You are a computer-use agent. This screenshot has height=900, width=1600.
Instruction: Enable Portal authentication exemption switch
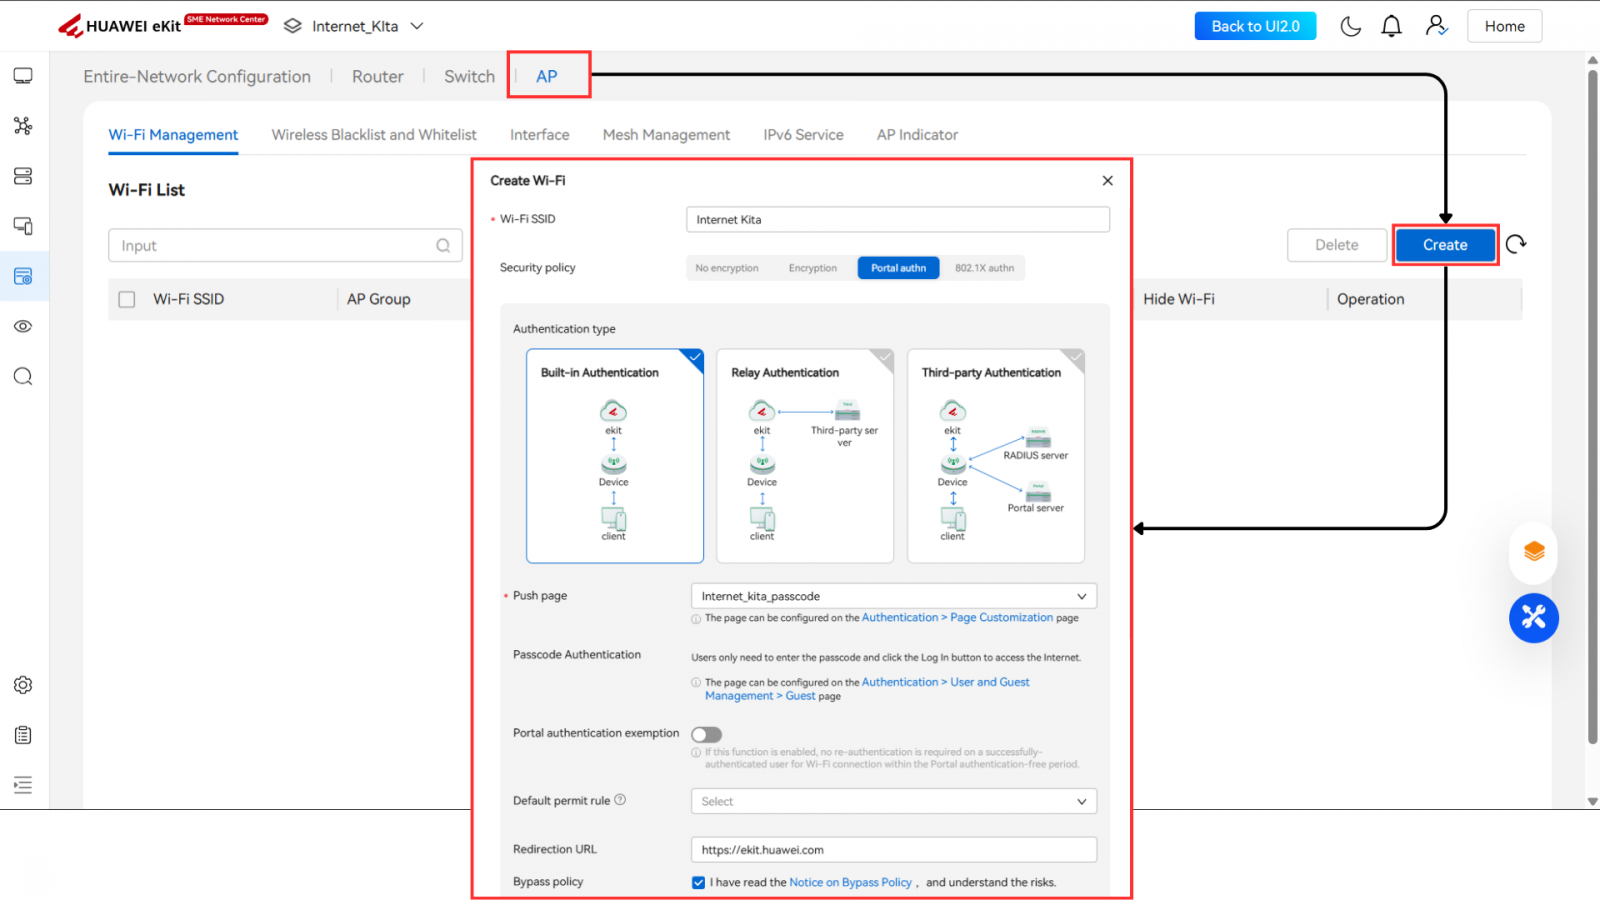[706, 734]
